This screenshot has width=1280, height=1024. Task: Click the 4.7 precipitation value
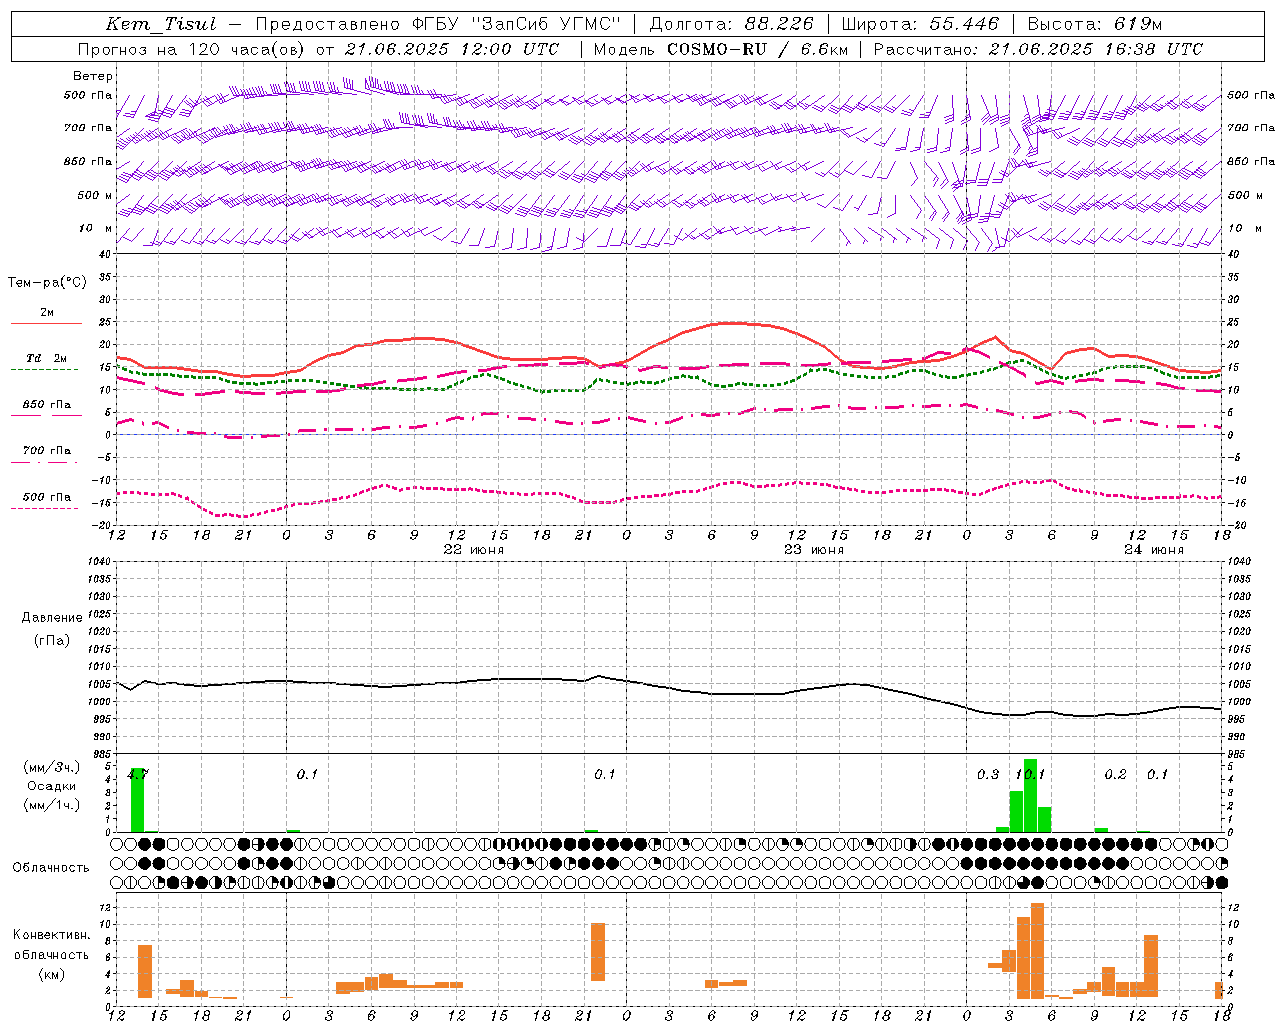coord(138,774)
